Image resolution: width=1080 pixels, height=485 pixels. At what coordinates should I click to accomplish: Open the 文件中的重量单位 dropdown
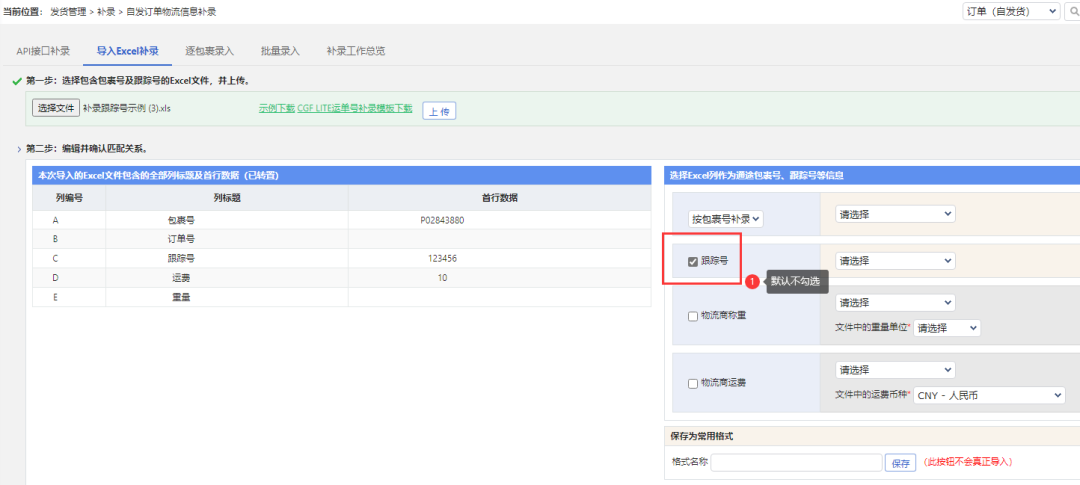tap(946, 328)
